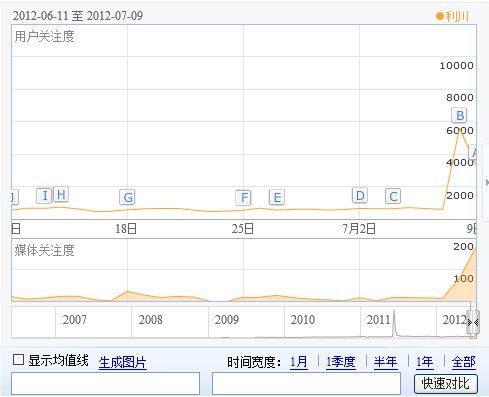This screenshot has height=397, width=489.
Task: Click the 18日 axis date label
Action: (x=126, y=229)
